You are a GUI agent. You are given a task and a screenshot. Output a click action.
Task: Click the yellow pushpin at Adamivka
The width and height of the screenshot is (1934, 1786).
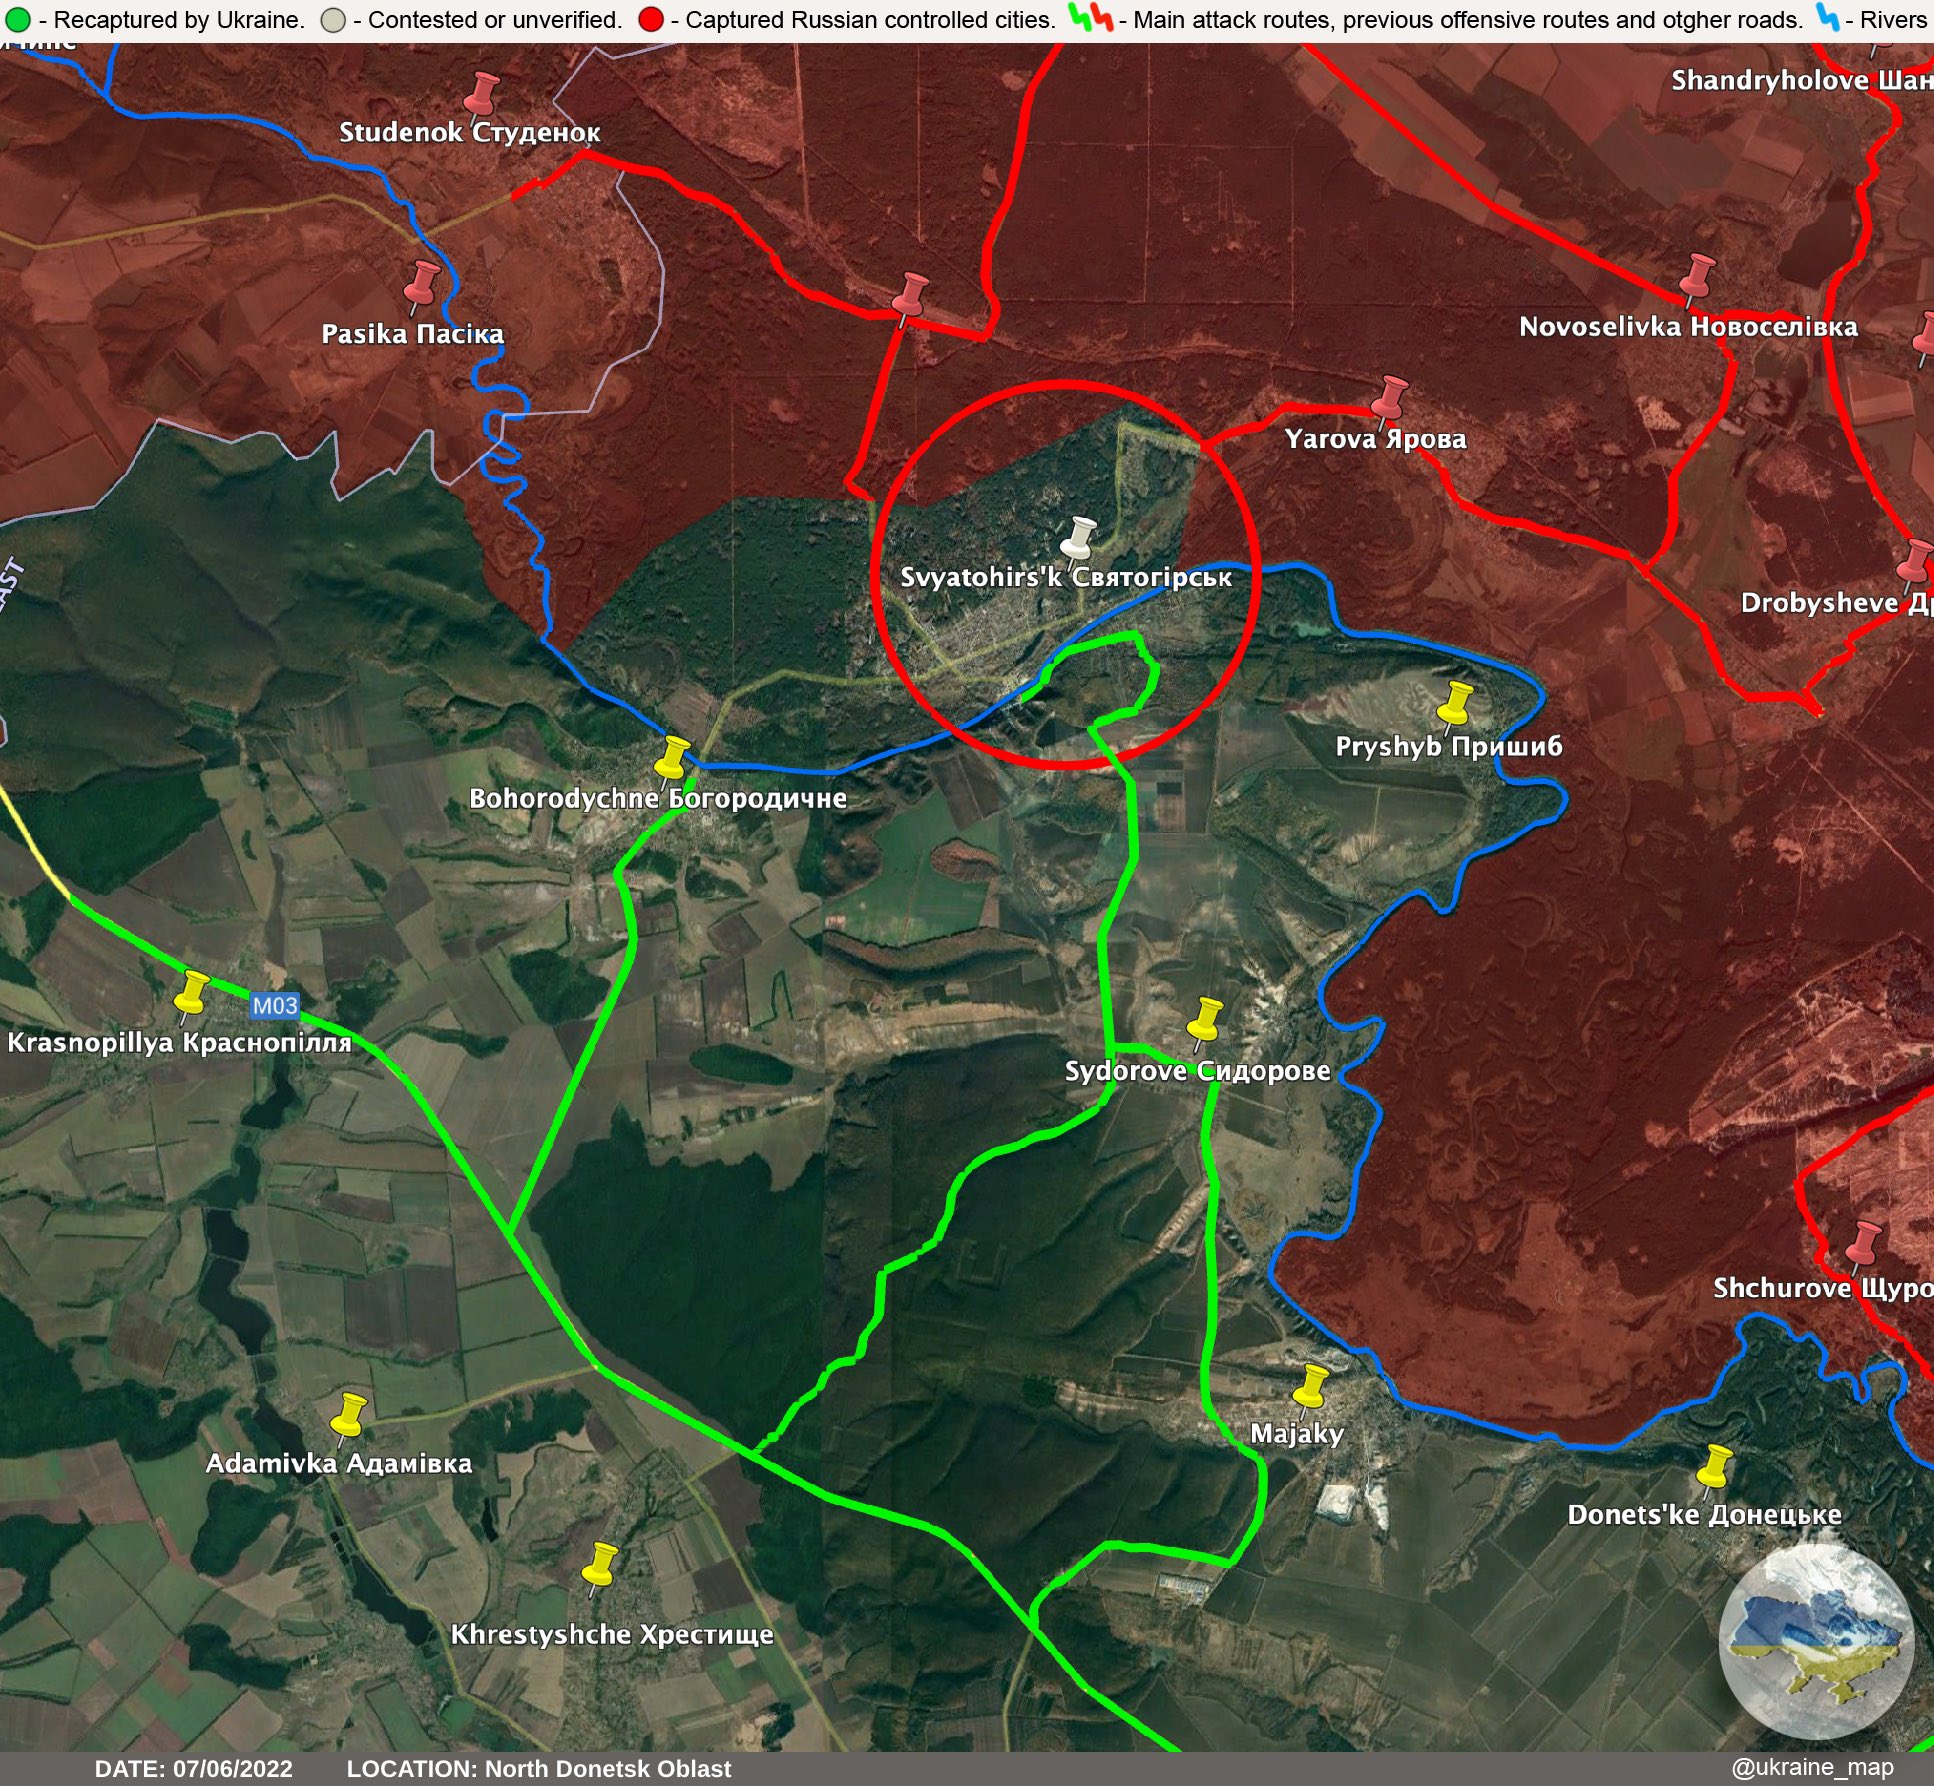[x=349, y=1413]
